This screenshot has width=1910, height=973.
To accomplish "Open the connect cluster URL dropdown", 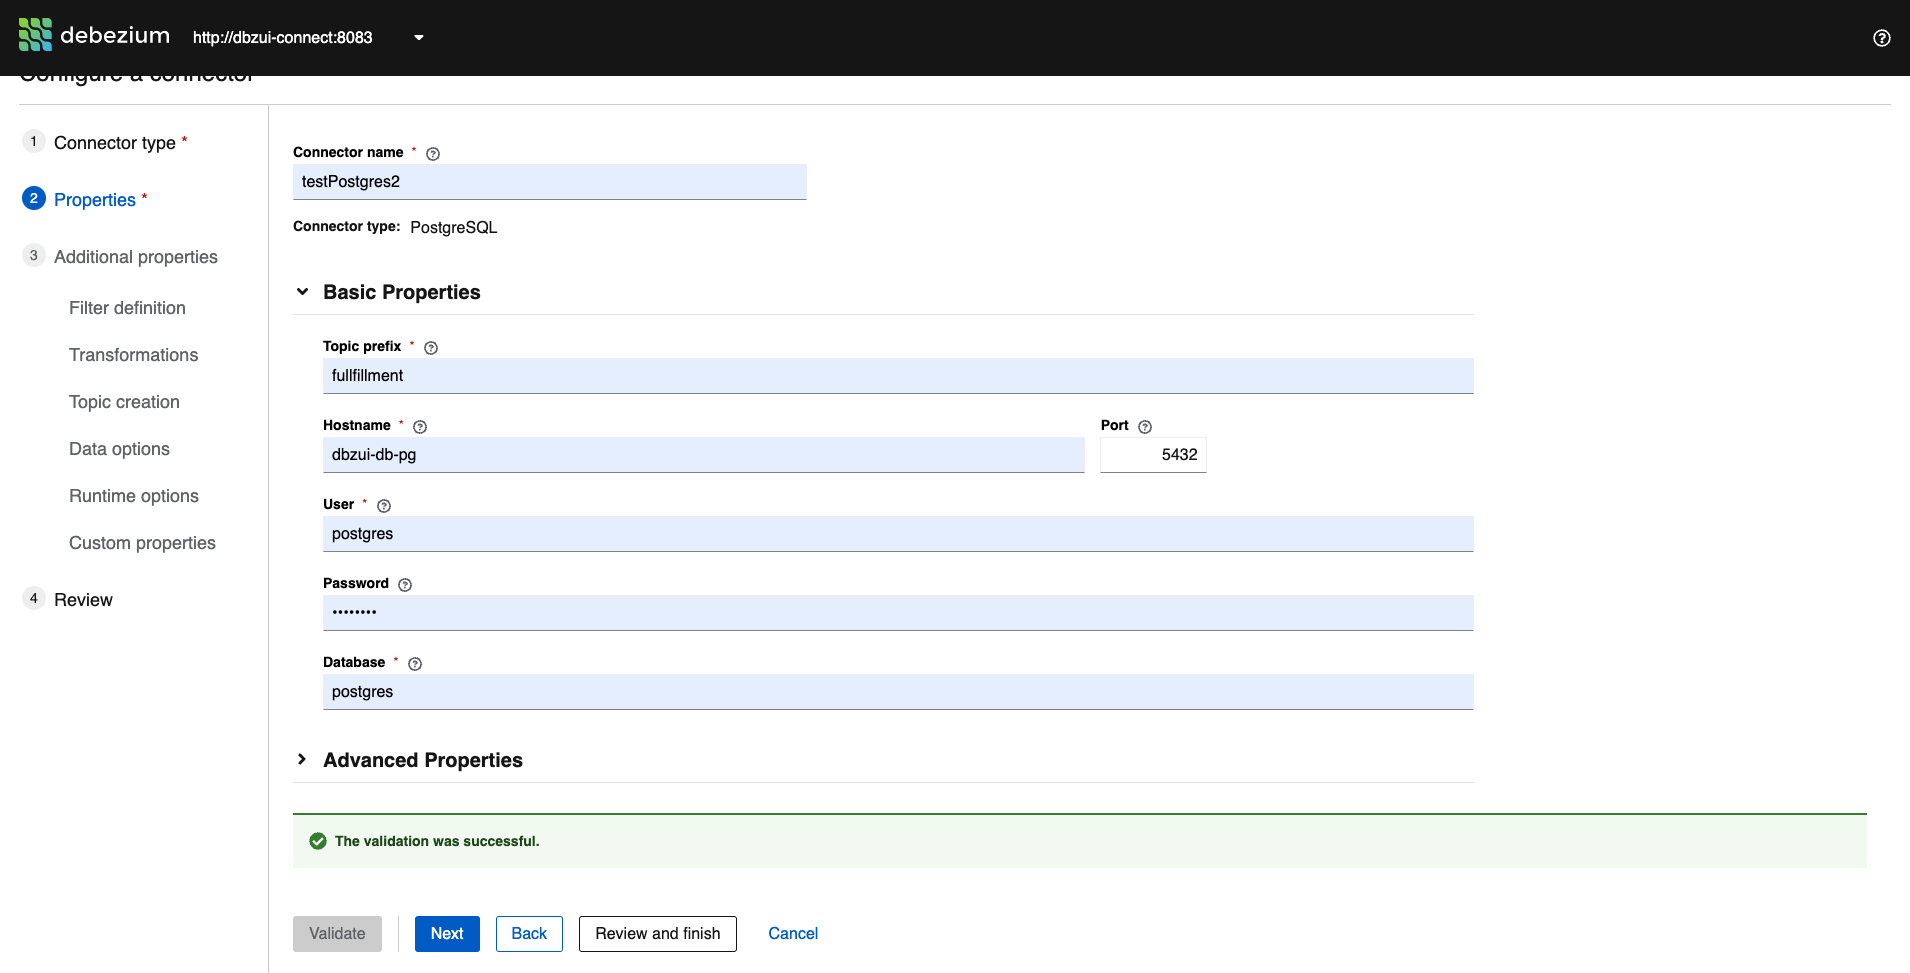I will tap(418, 37).
